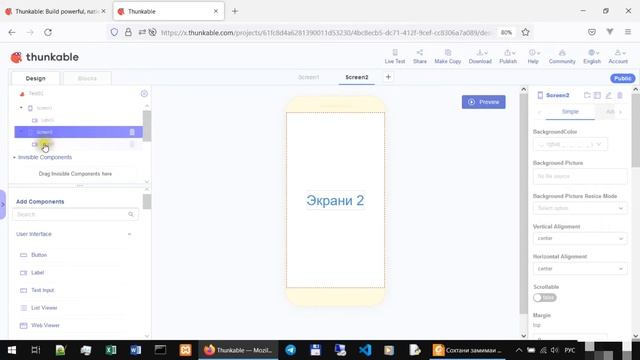640x360 pixels.
Task: Select the Text Input component
Action: [x=42, y=290]
